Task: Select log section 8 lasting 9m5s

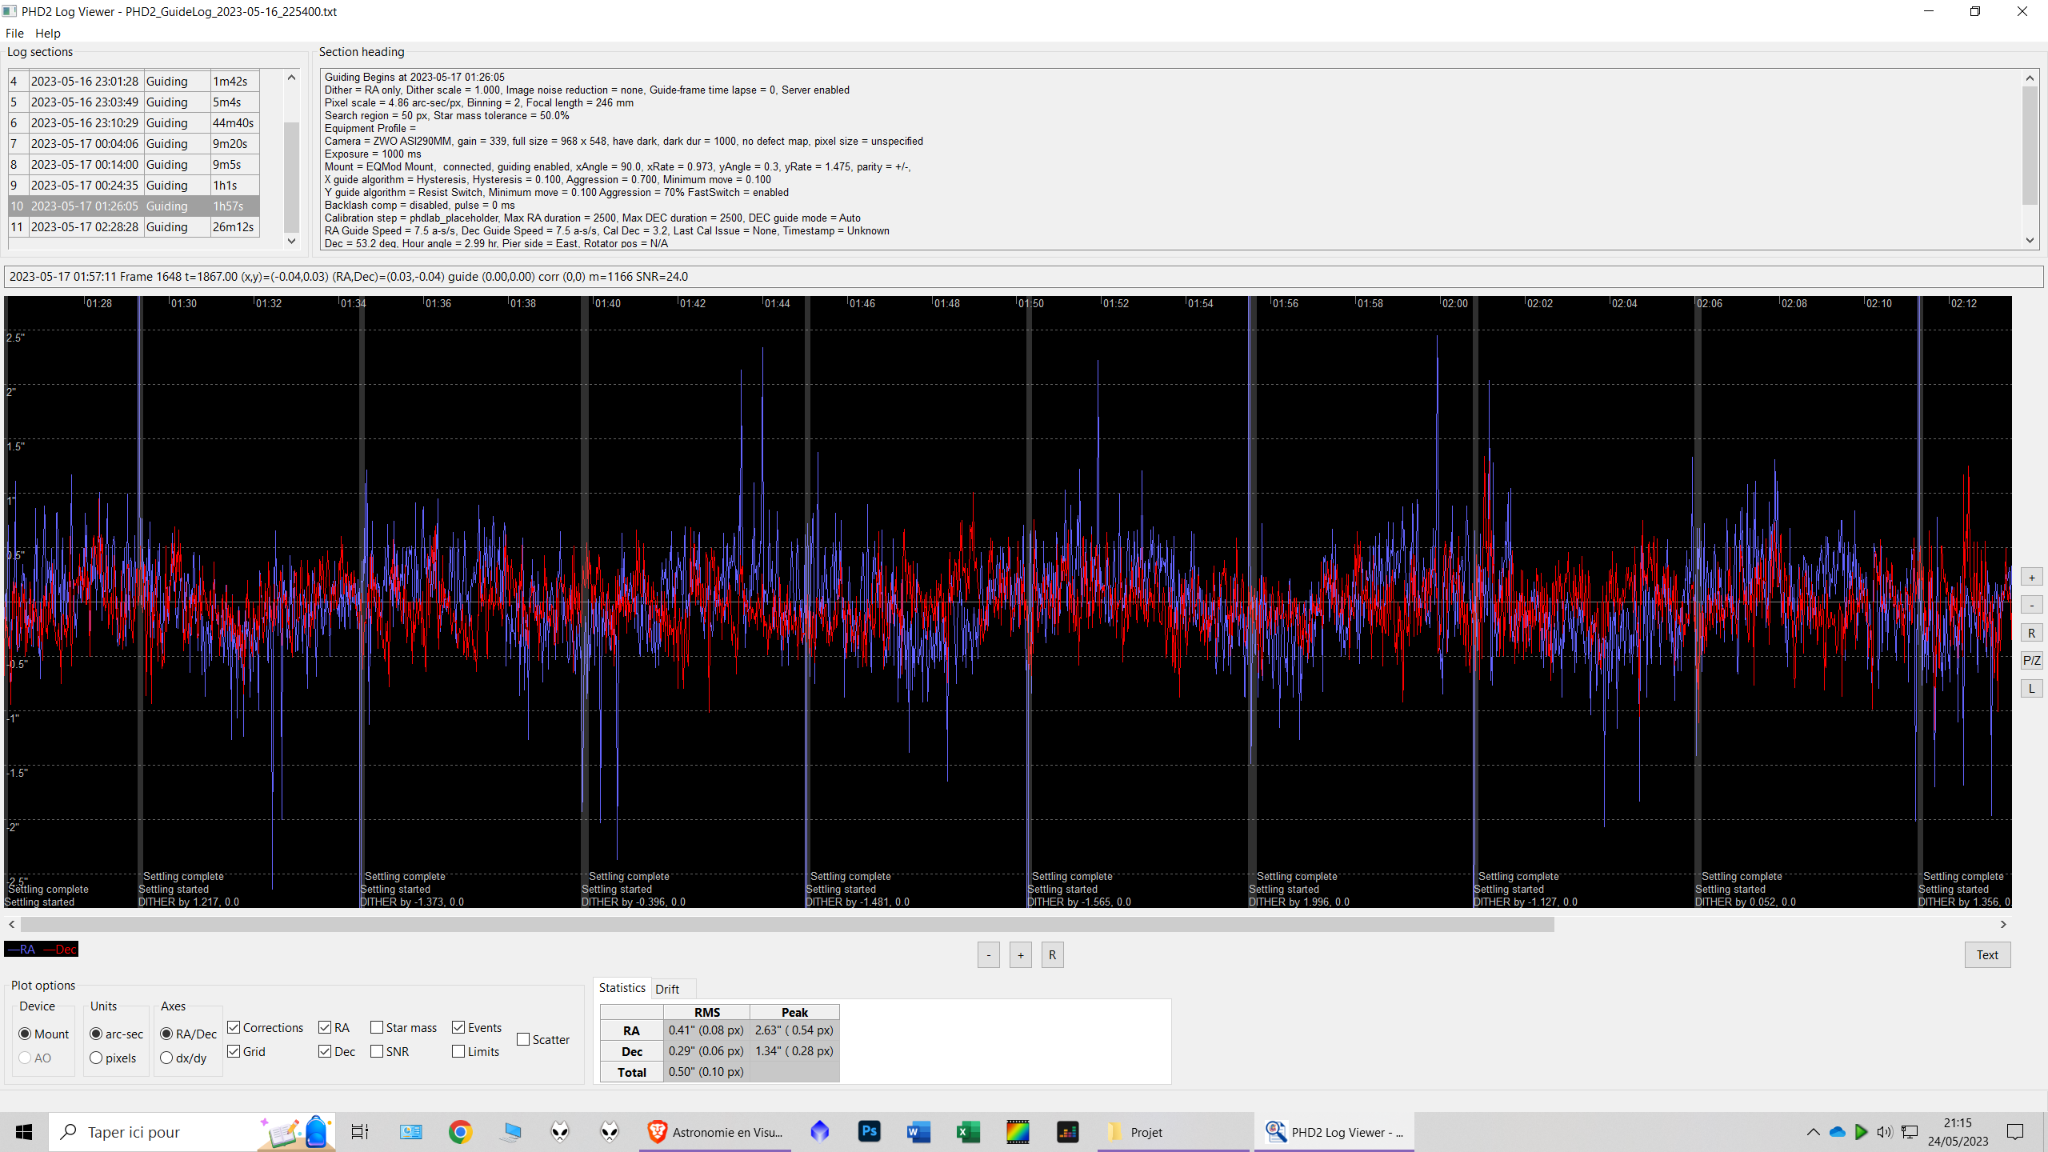Action: pos(134,165)
